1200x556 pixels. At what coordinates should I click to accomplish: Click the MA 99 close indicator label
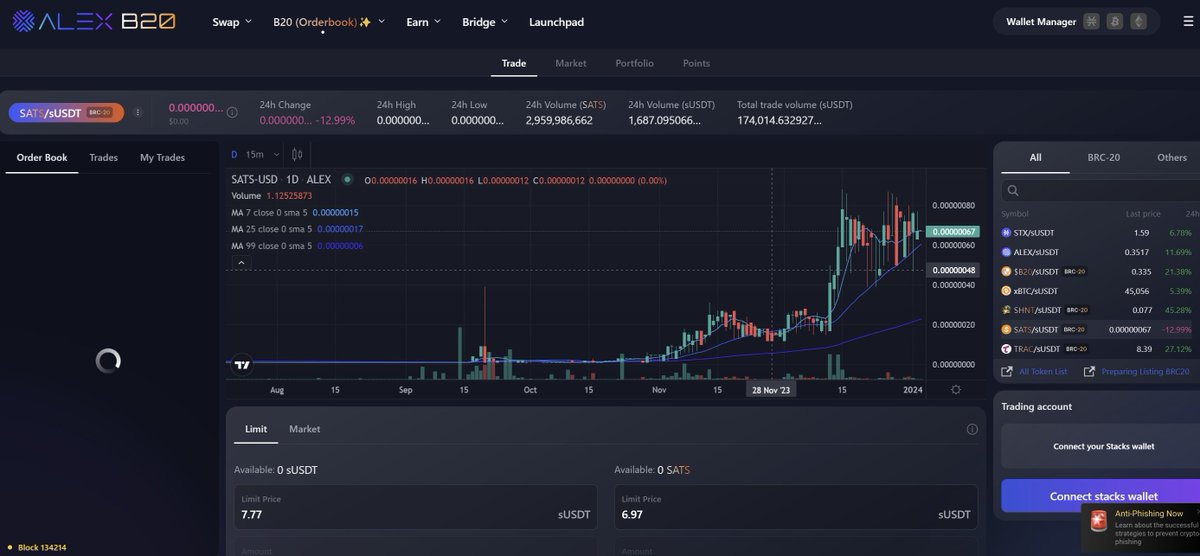(272, 246)
